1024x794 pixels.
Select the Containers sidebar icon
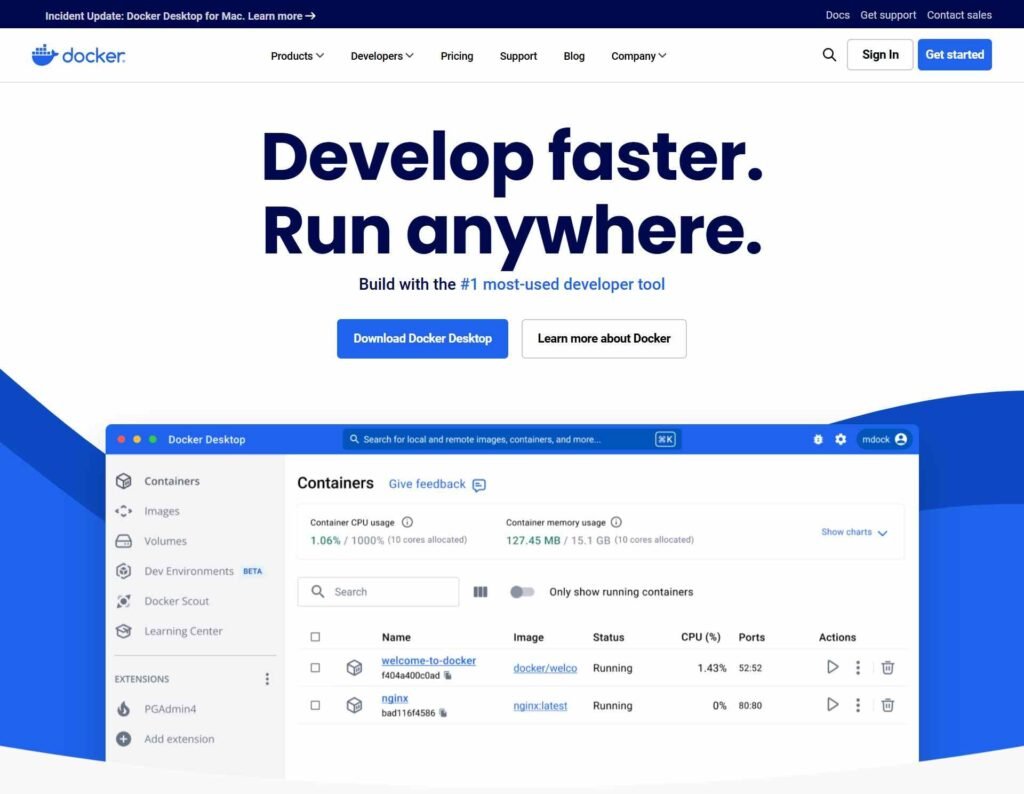123,481
